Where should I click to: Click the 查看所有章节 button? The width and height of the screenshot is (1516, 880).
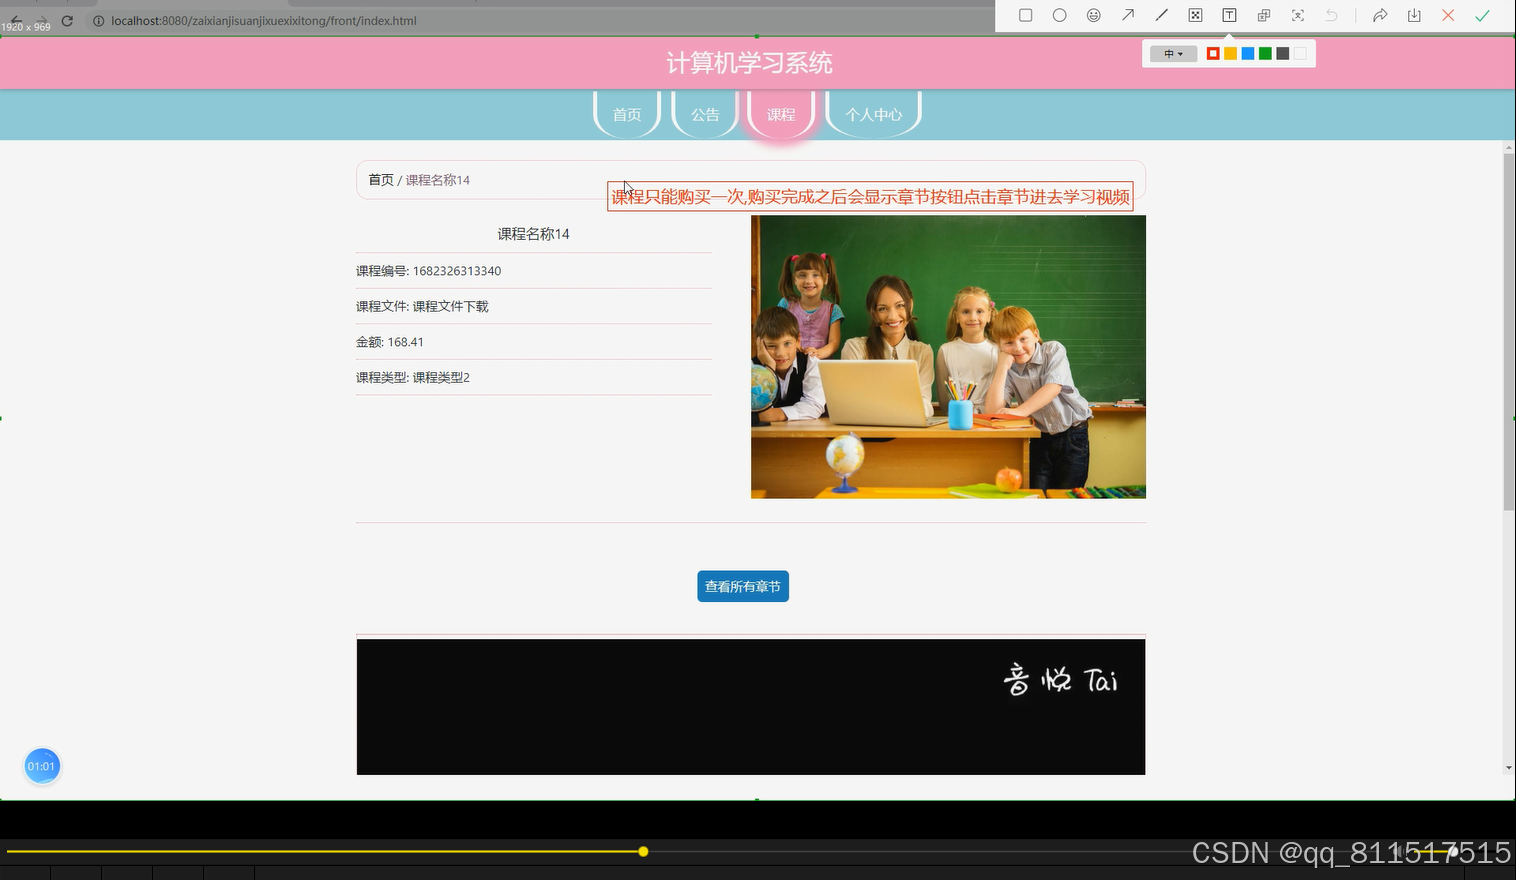click(742, 586)
